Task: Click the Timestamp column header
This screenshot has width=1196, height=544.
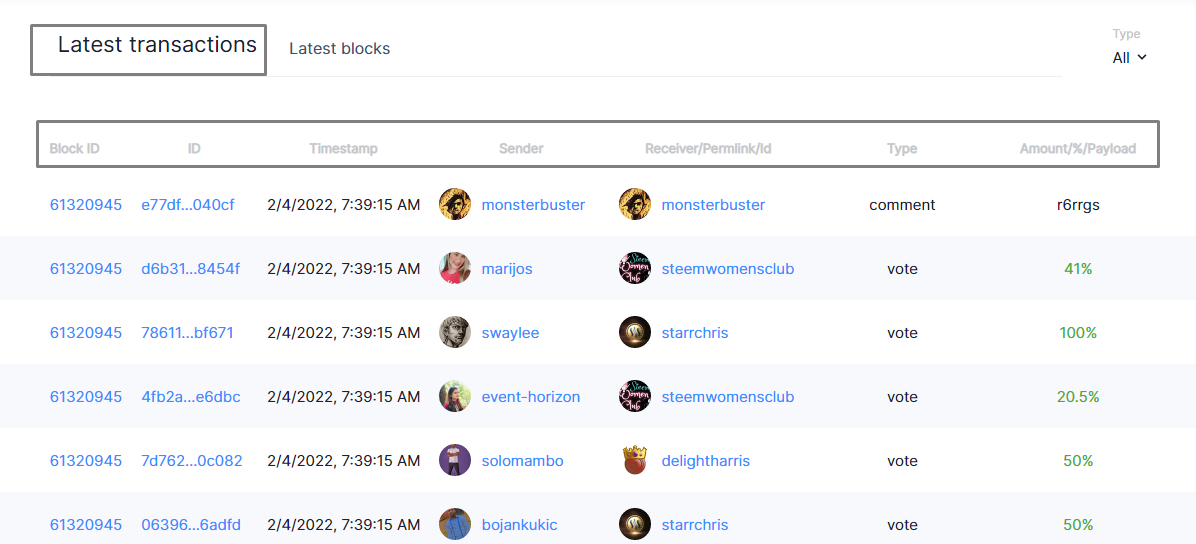Action: point(343,149)
